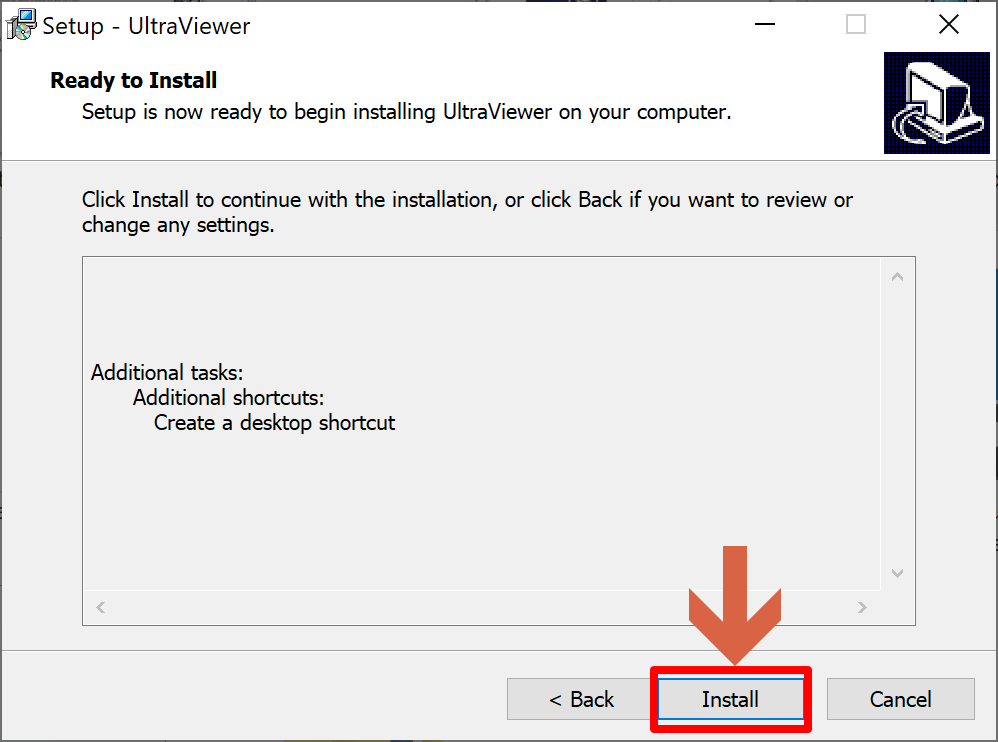Viewport: 998px width, 742px height.
Task: Click the summary box scroll up arrow
Action: pos(897,276)
